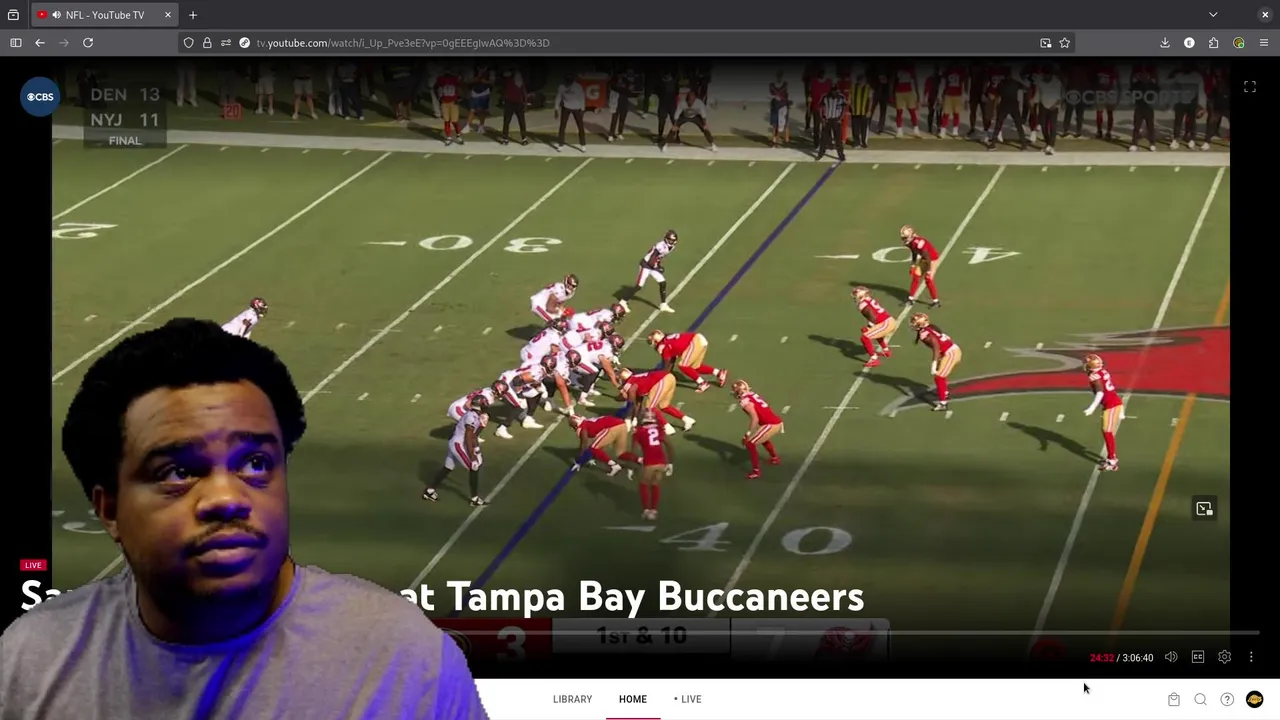Viewport: 1280px width, 720px height.
Task: Enter fullscreen with the video corner icon
Action: (x=1250, y=87)
